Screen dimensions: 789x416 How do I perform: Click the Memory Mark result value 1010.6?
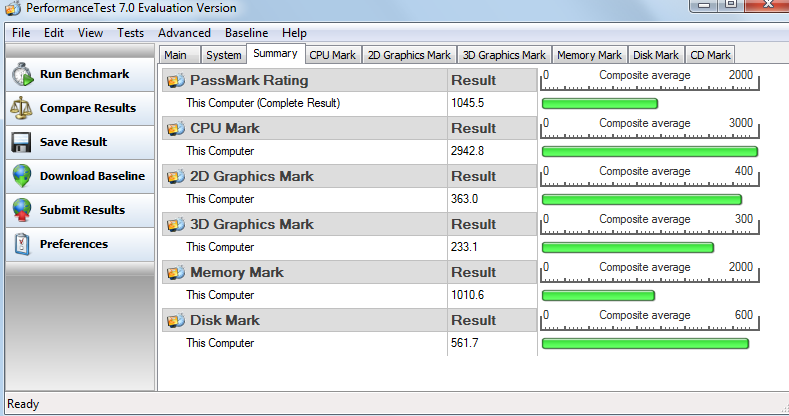click(467, 295)
